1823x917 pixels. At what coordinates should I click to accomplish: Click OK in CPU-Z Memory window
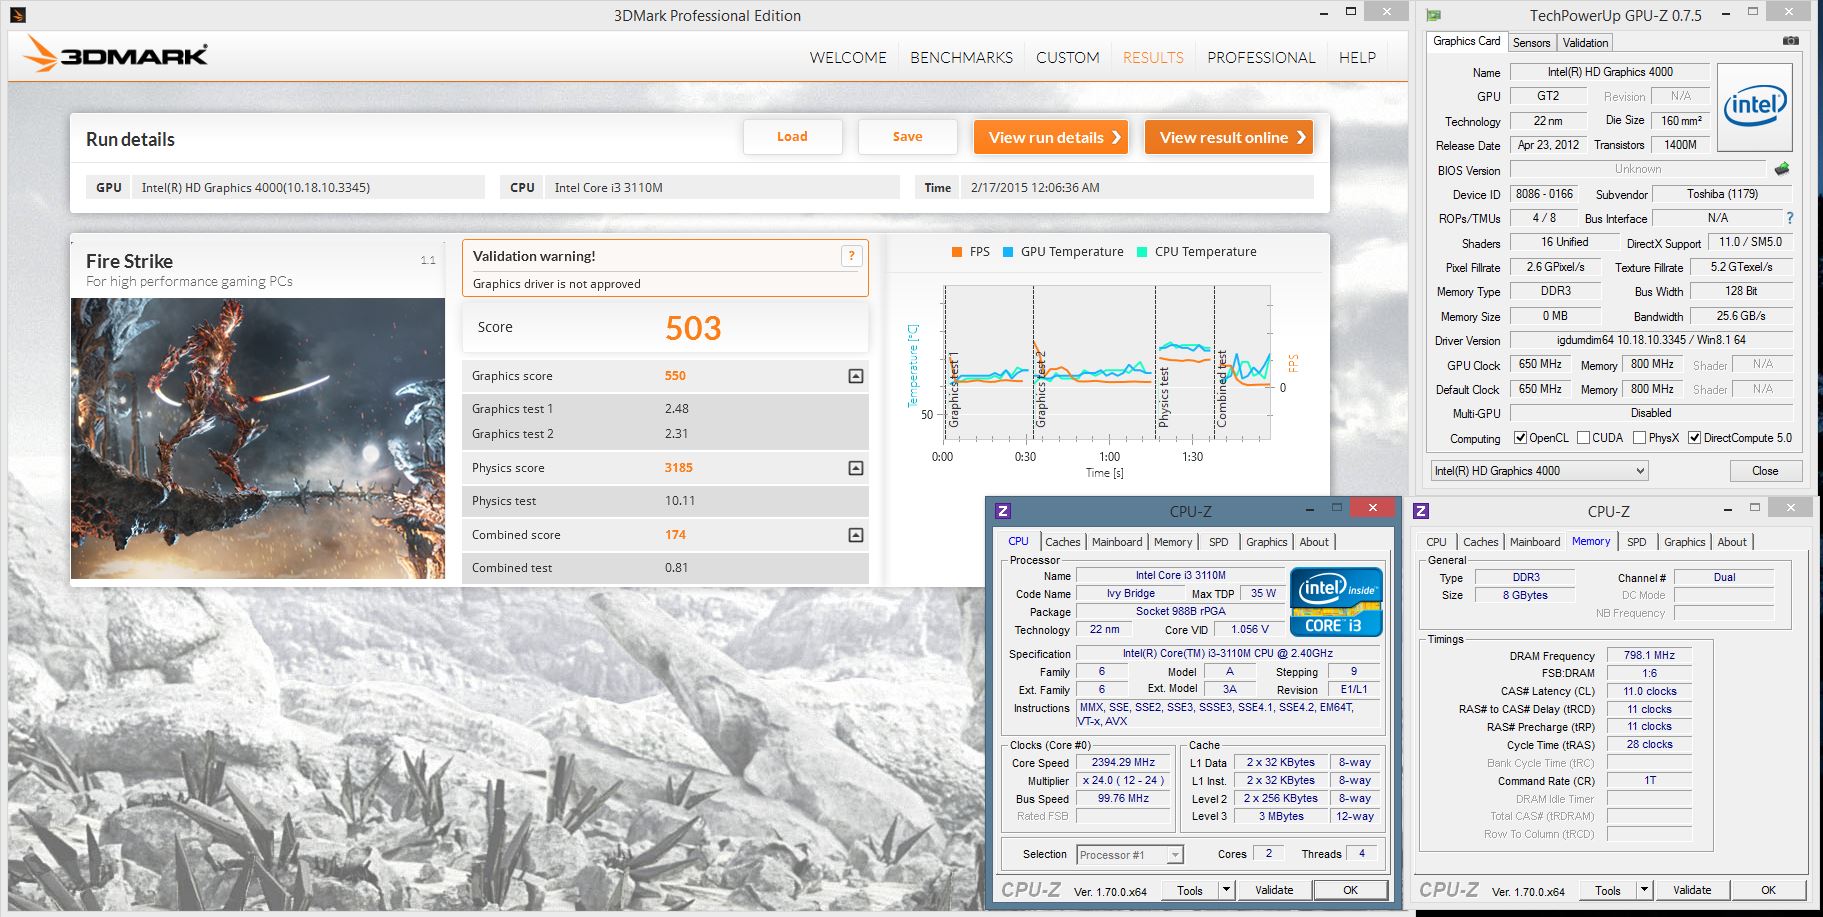(x=1768, y=890)
